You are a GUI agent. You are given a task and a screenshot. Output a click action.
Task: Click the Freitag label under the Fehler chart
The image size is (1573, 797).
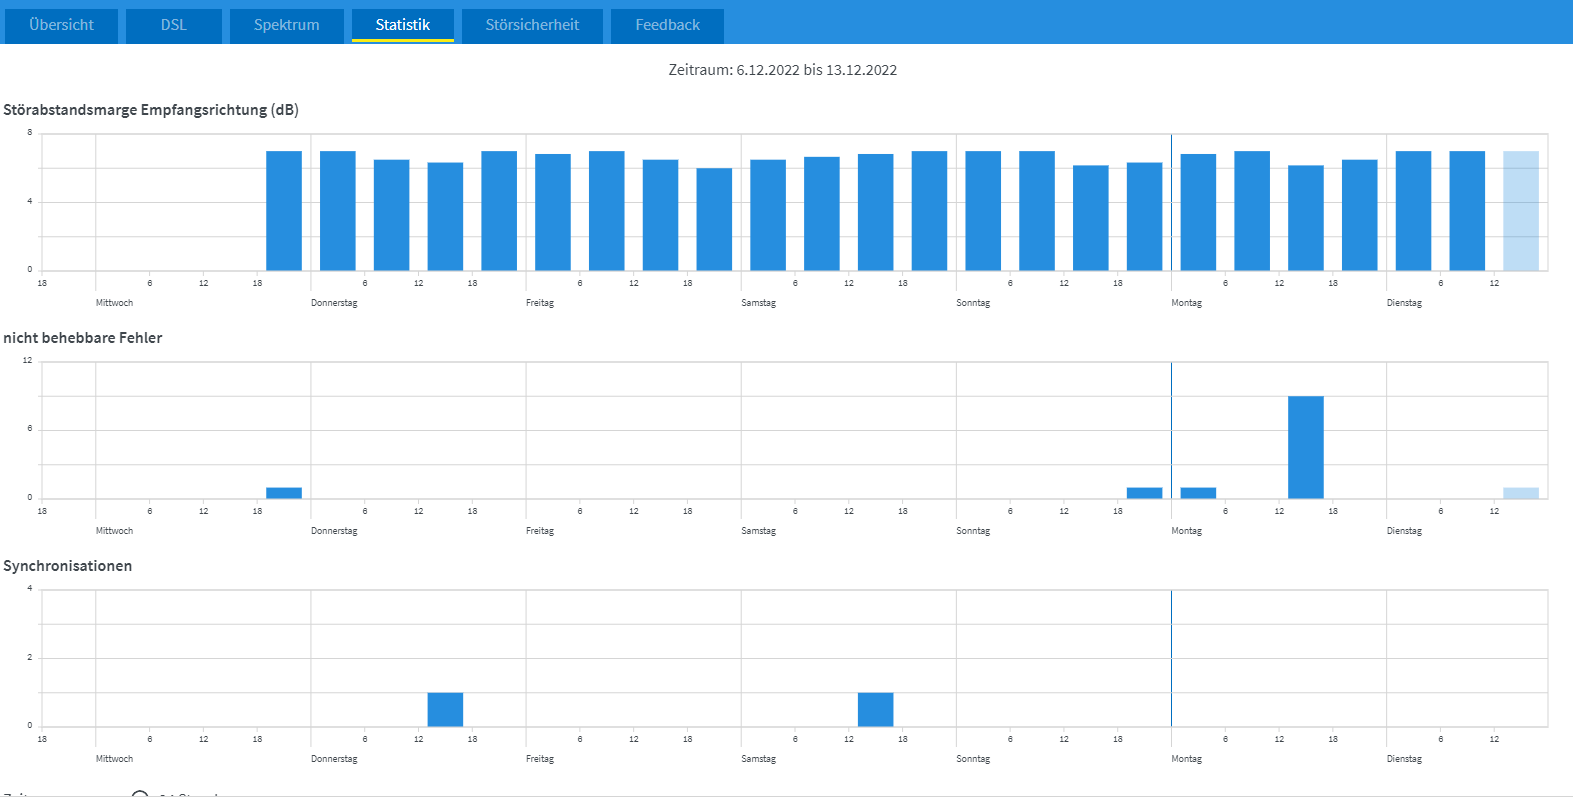(540, 531)
